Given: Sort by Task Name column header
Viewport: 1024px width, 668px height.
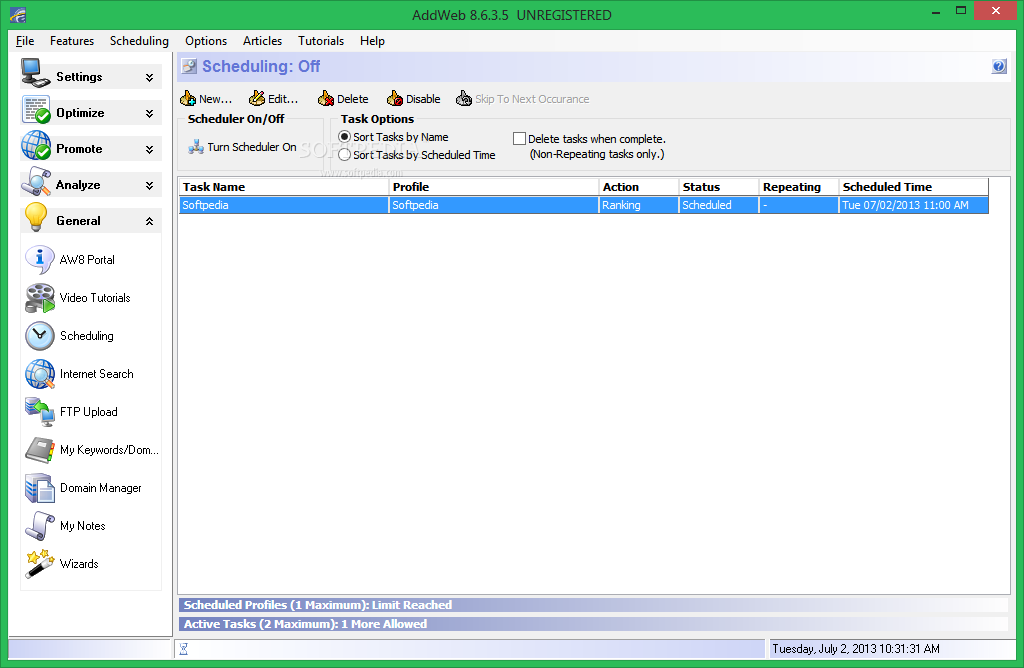Looking at the screenshot, I should [x=284, y=187].
